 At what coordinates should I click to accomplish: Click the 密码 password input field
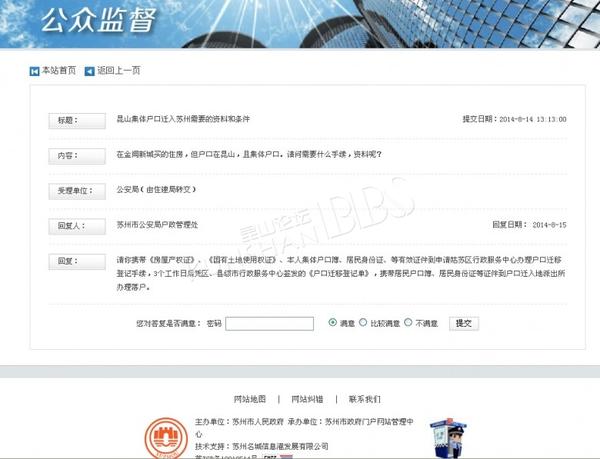270,323
